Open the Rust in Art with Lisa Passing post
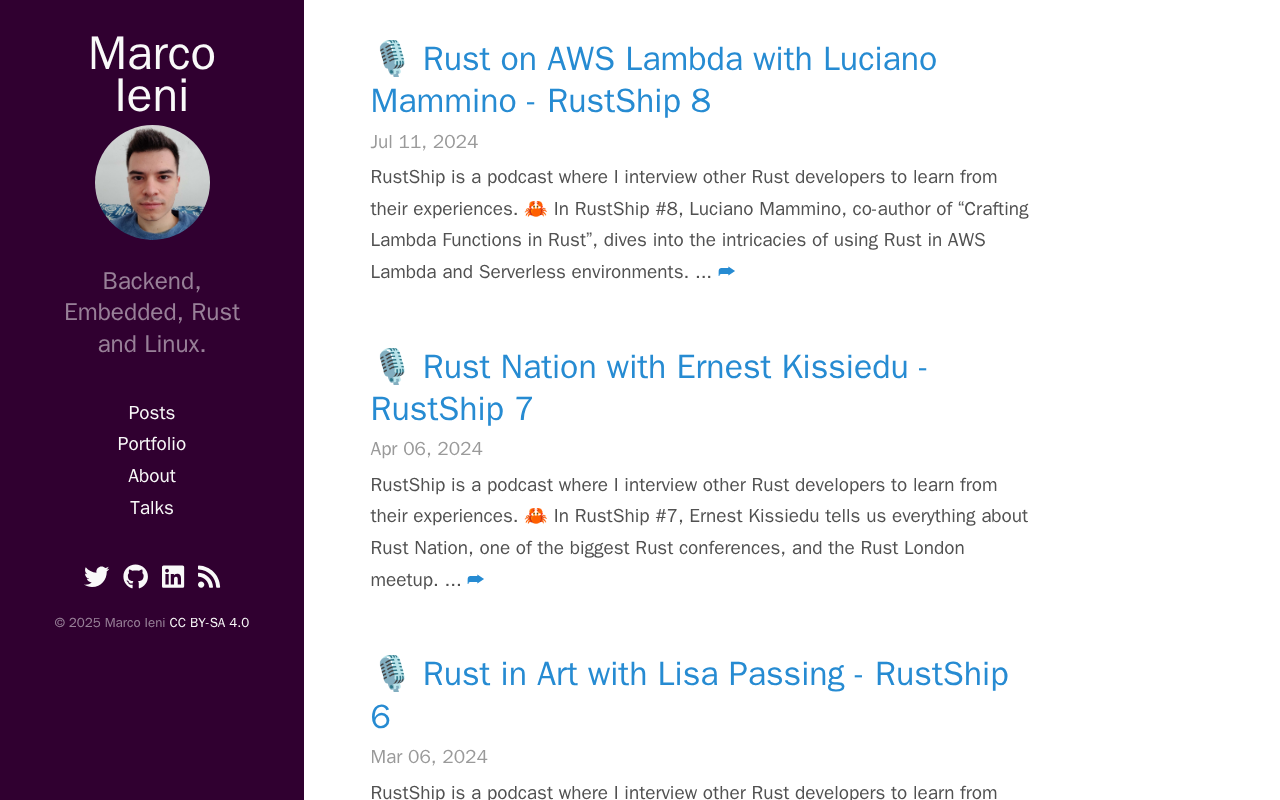Viewport: 1280px width, 800px height. (x=715, y=675)
